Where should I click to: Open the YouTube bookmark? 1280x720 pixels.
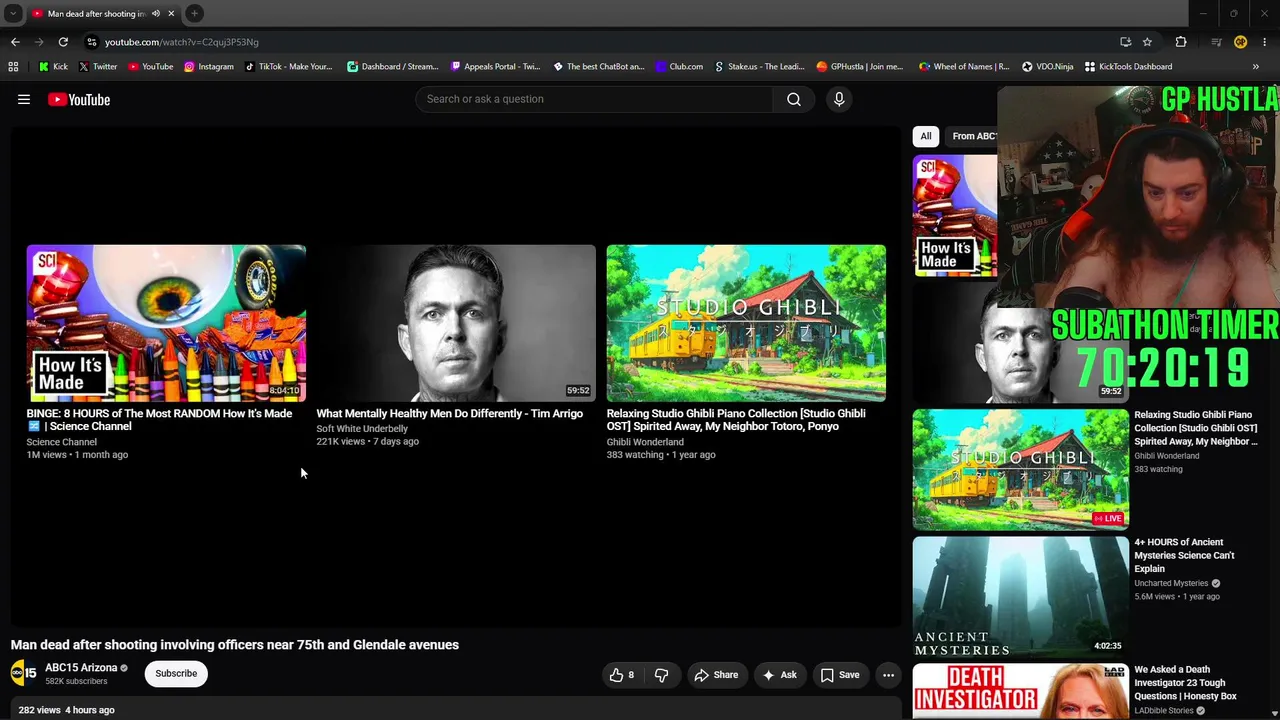(150, 67)
